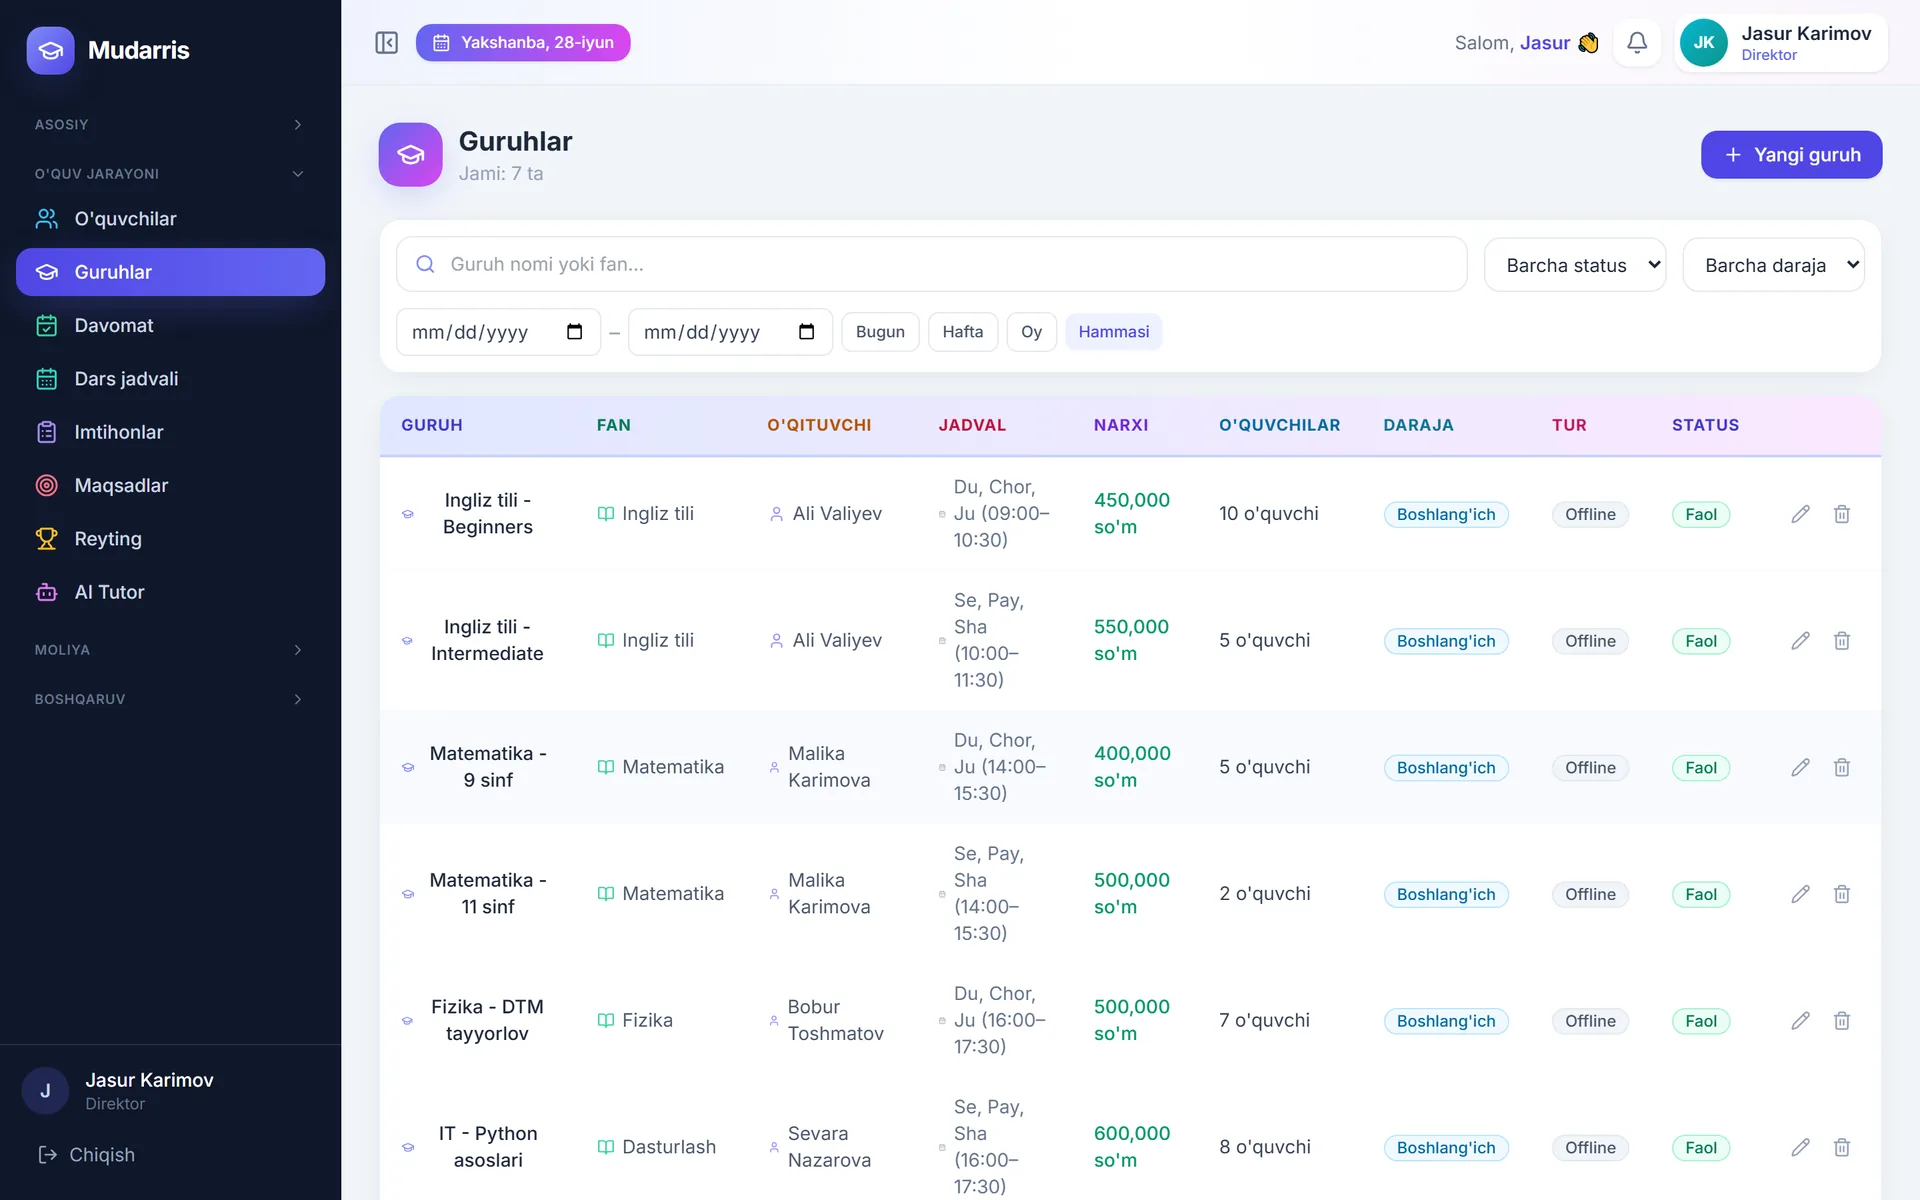Expand the ASOSIY sidebar section
This screenshot has width=1920, height=1200.
coord(170,125)
